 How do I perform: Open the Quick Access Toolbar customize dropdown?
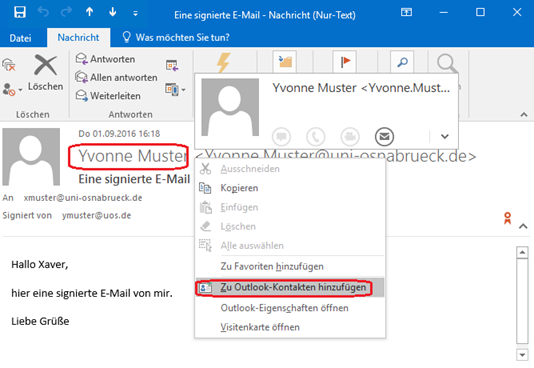(x=135, y=14)
